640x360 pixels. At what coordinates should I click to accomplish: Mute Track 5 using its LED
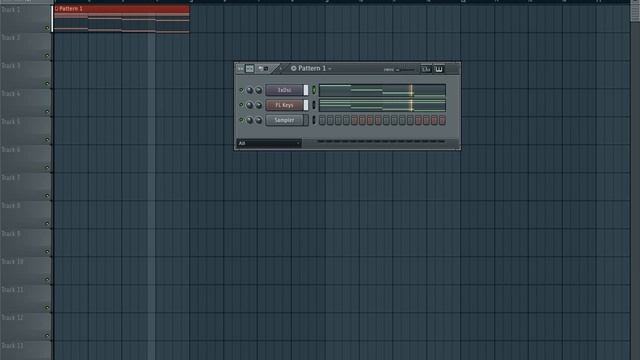click(x=47, y=140)
